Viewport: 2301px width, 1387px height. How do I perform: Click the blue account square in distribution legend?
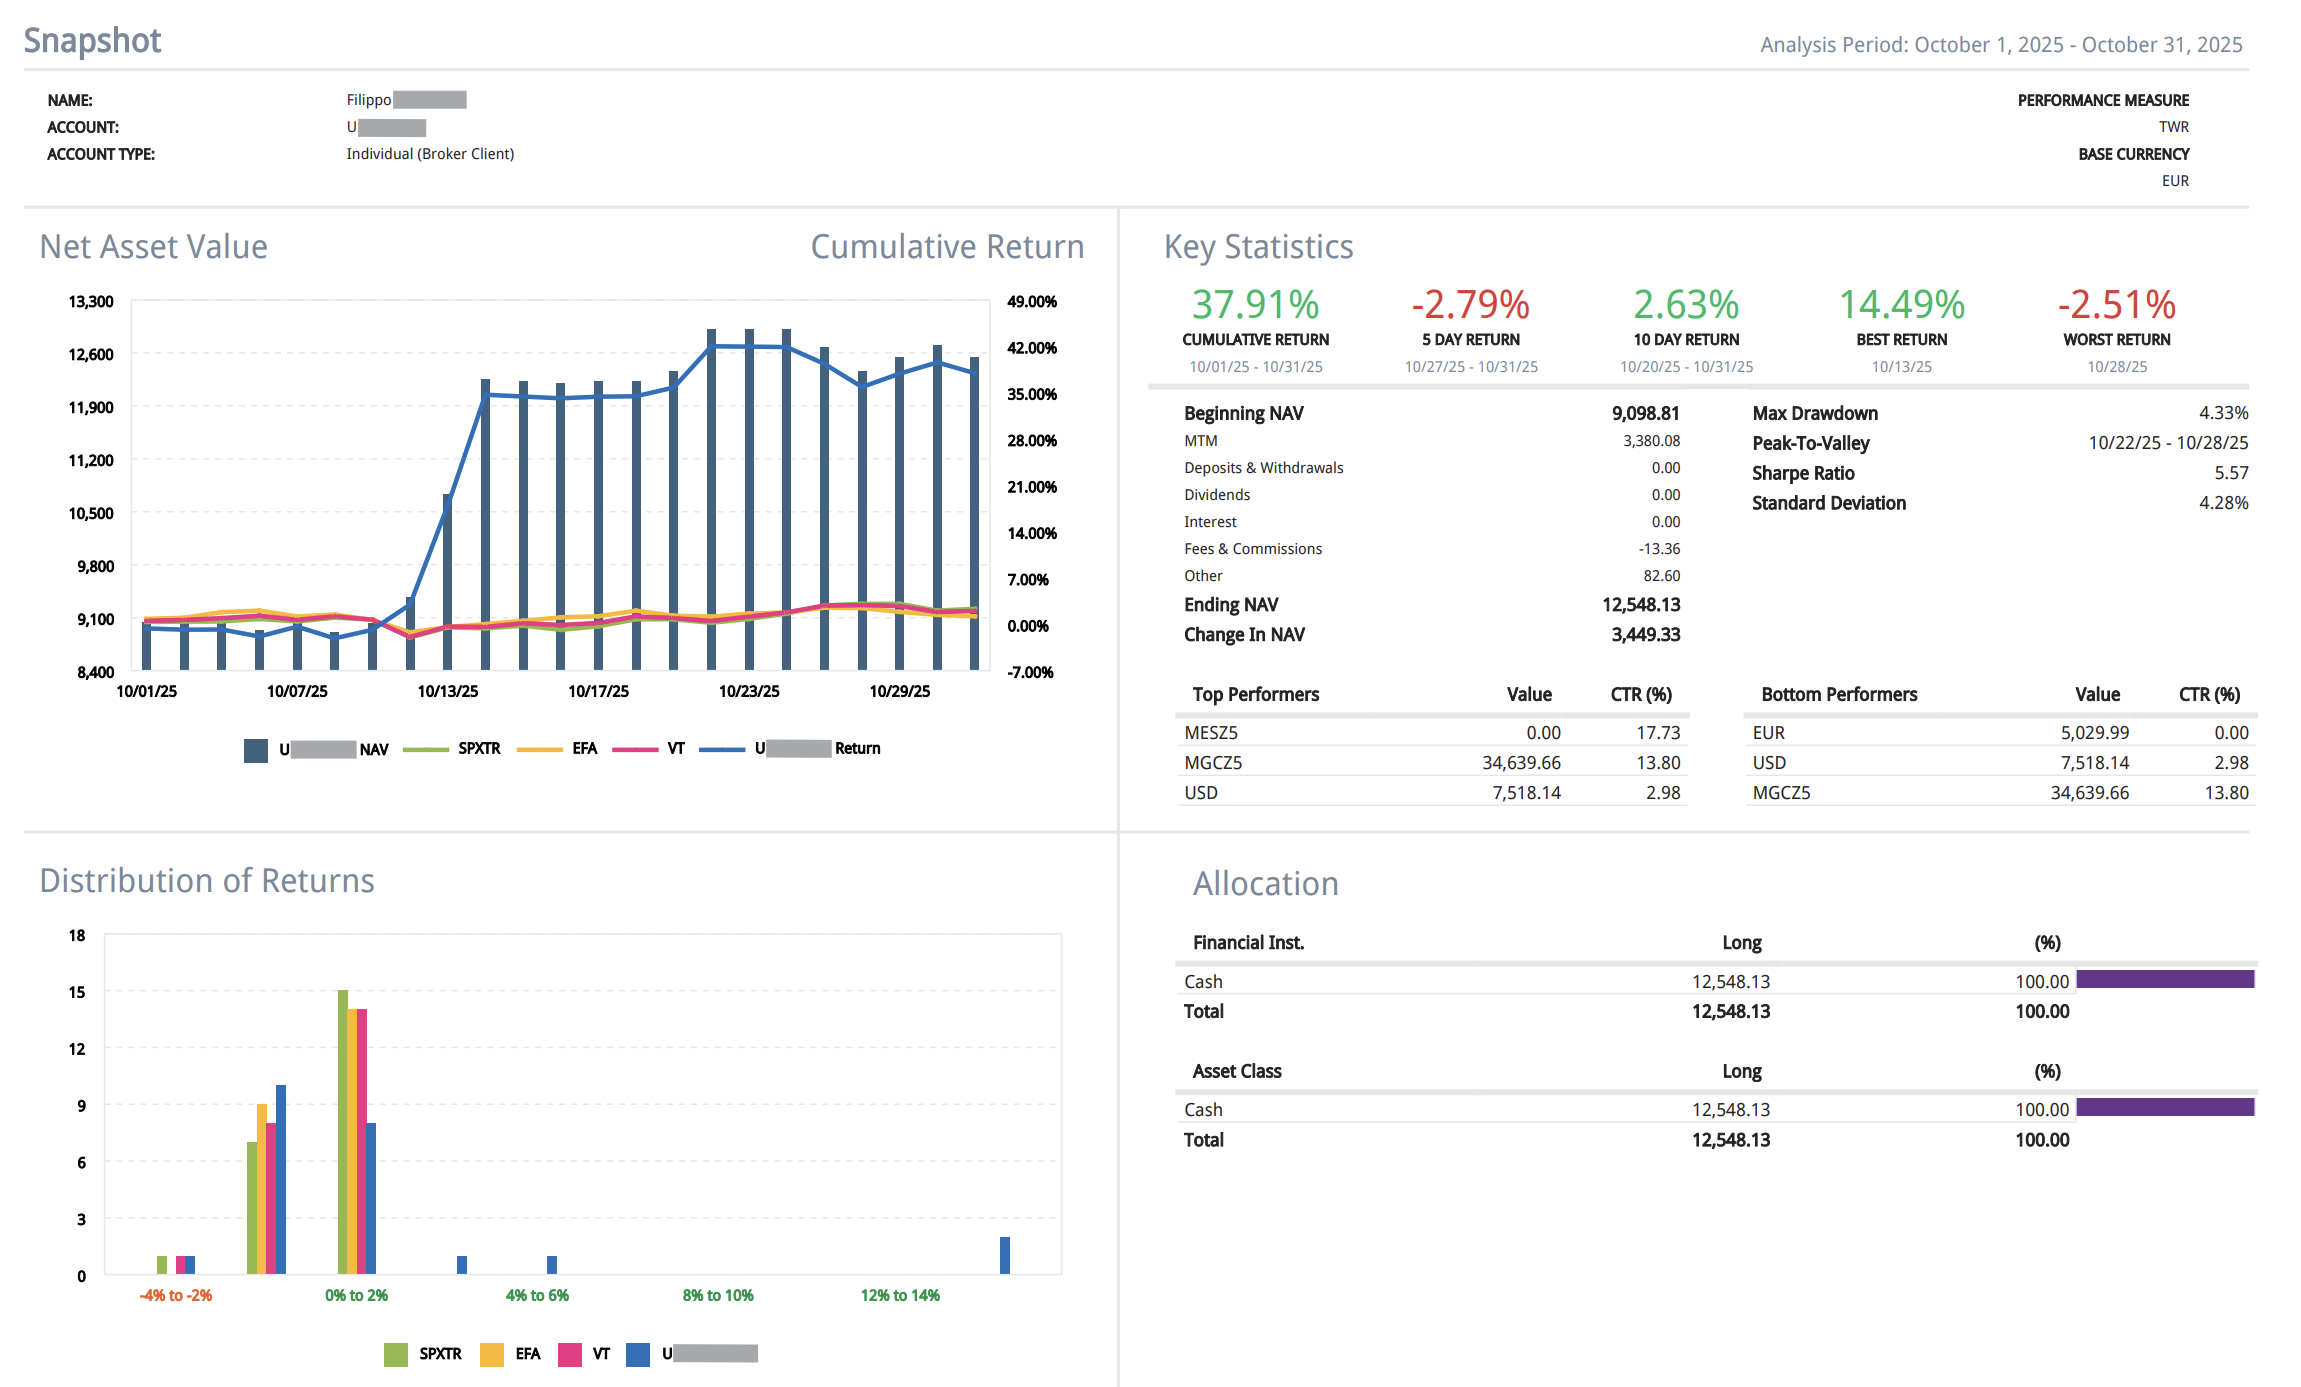point(638,1354)
